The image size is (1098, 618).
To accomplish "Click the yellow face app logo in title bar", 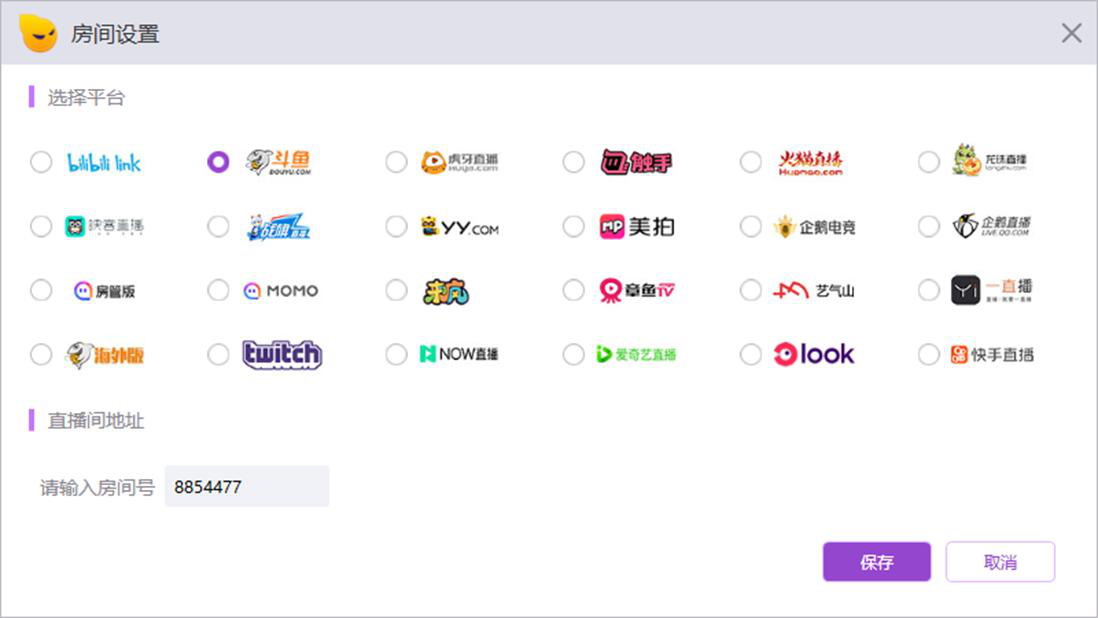I will pyautogui.click(x=39, y=33).
